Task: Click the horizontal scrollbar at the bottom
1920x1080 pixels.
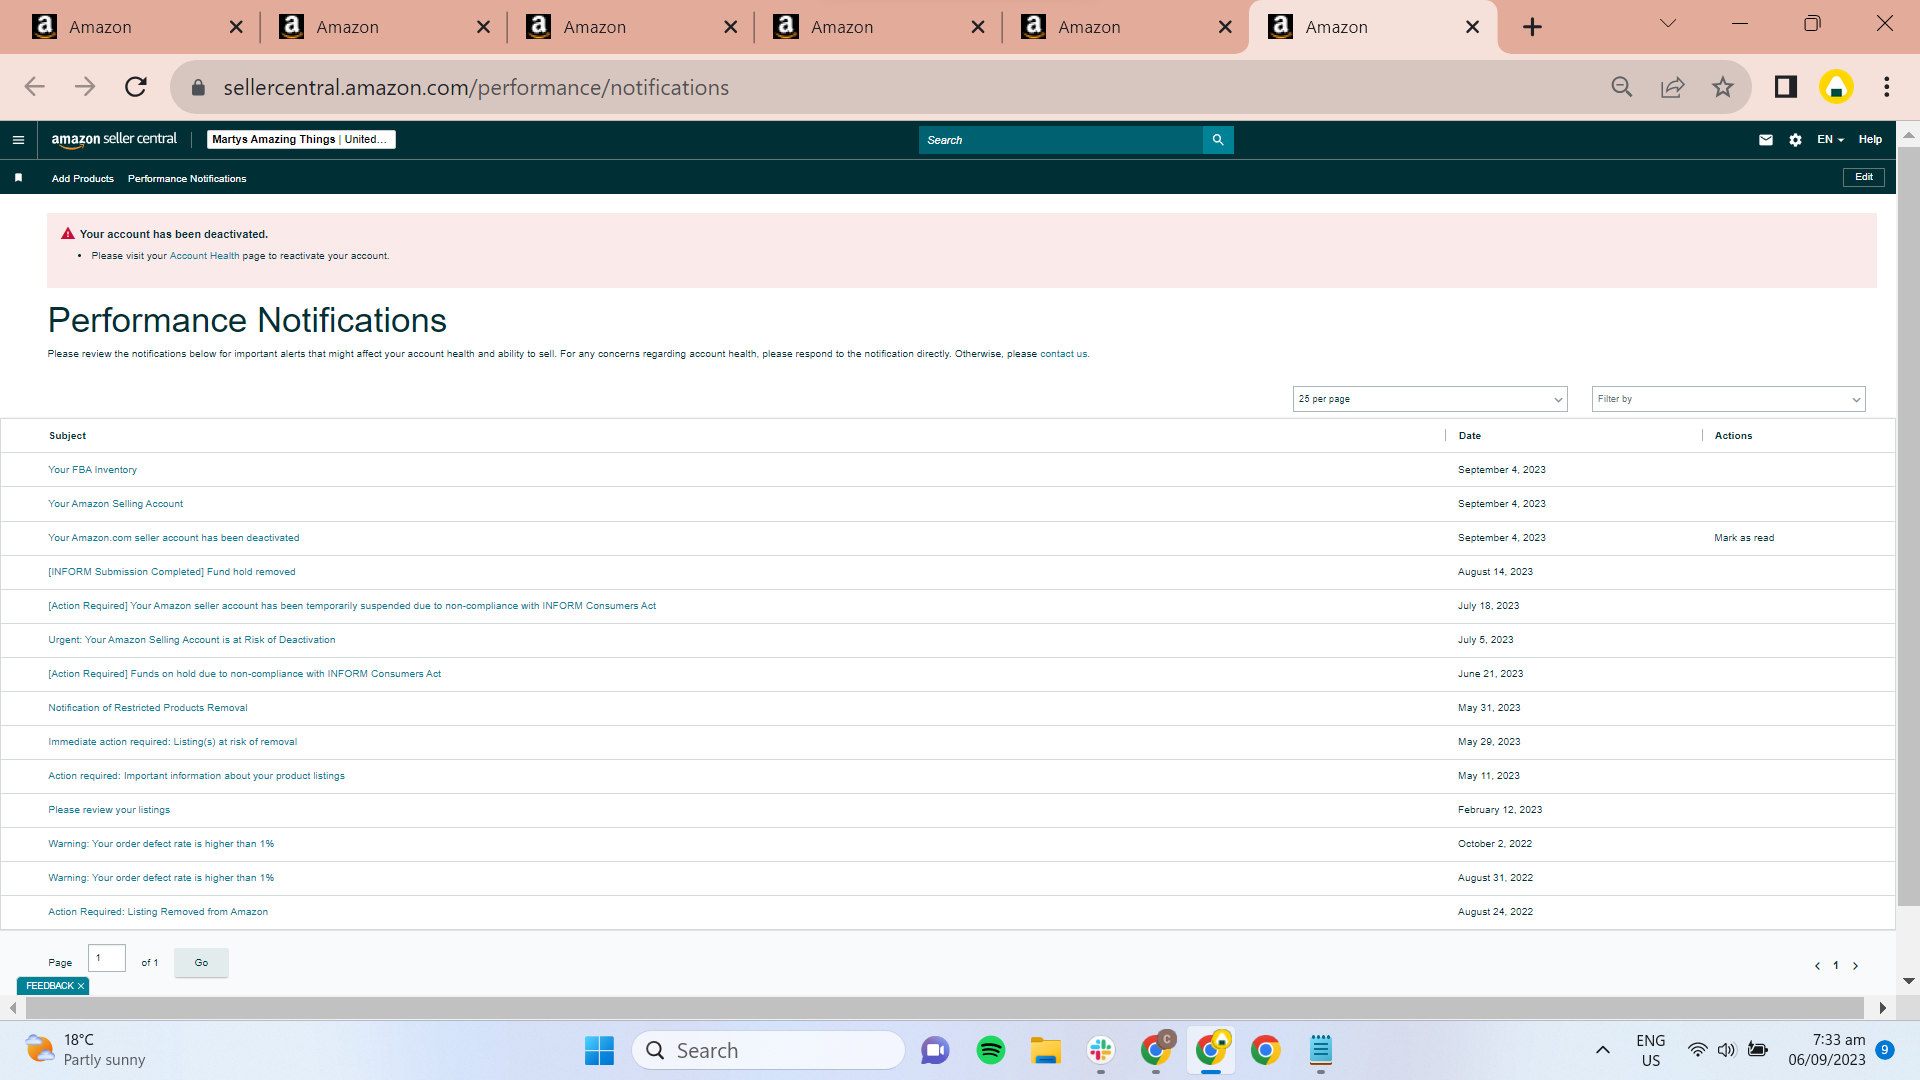Action: 944,1007
